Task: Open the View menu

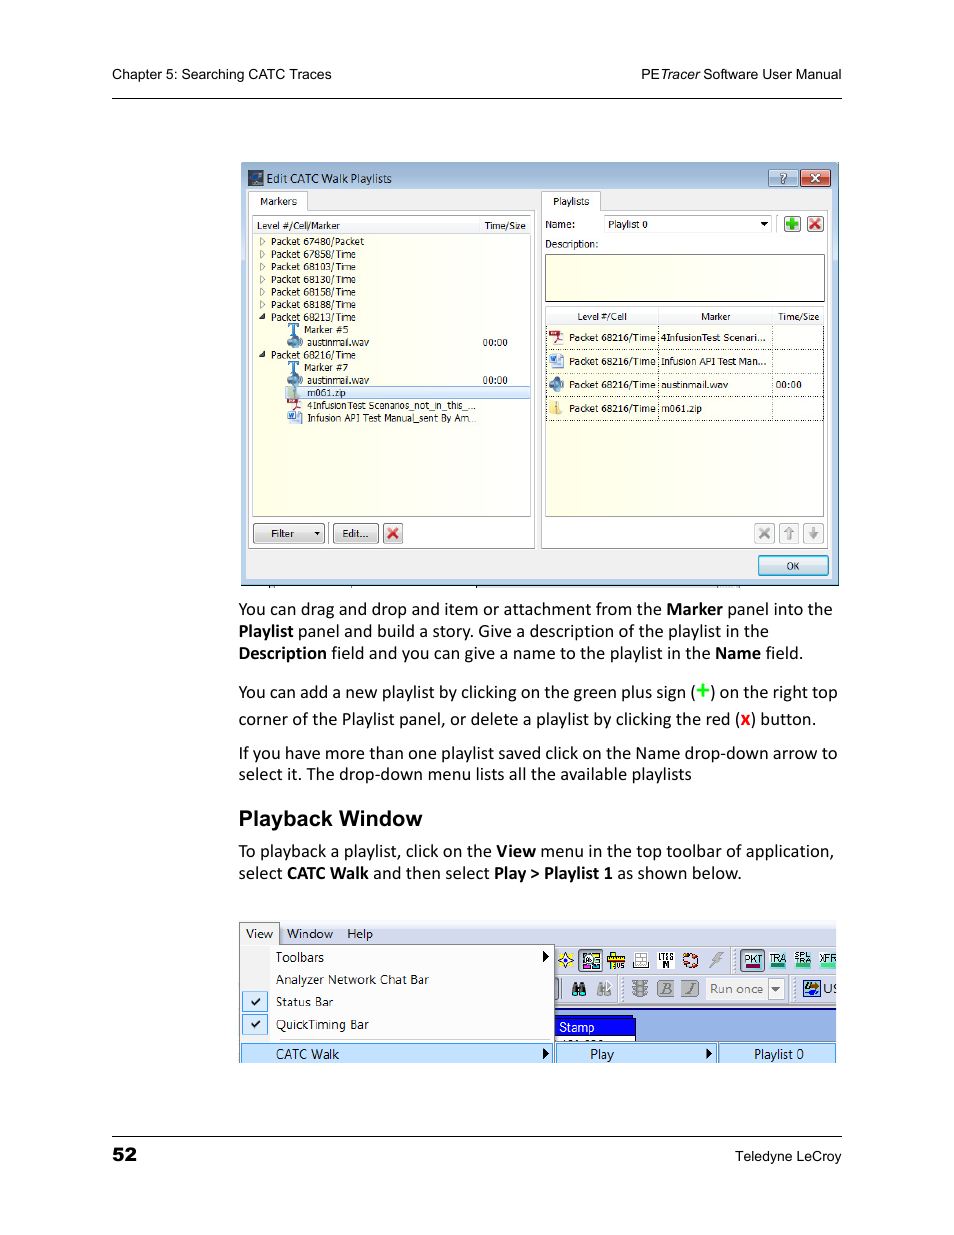Action: tap(259, 934)
